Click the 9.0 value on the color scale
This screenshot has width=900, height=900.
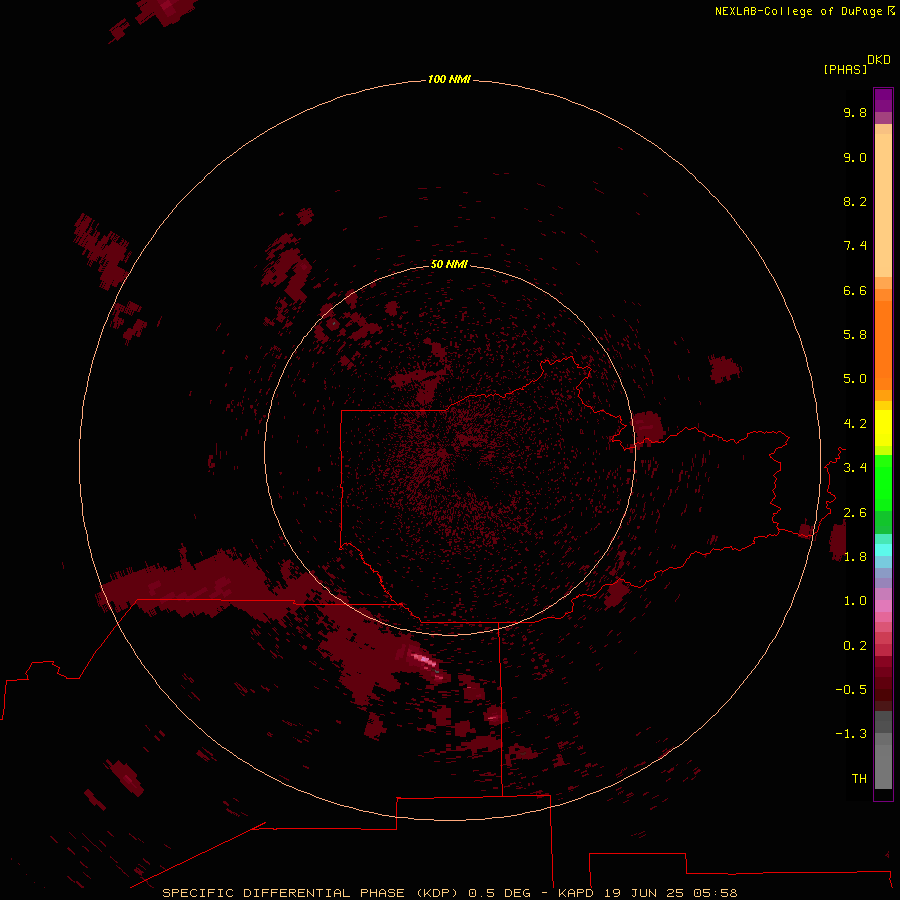pos(855,157)
